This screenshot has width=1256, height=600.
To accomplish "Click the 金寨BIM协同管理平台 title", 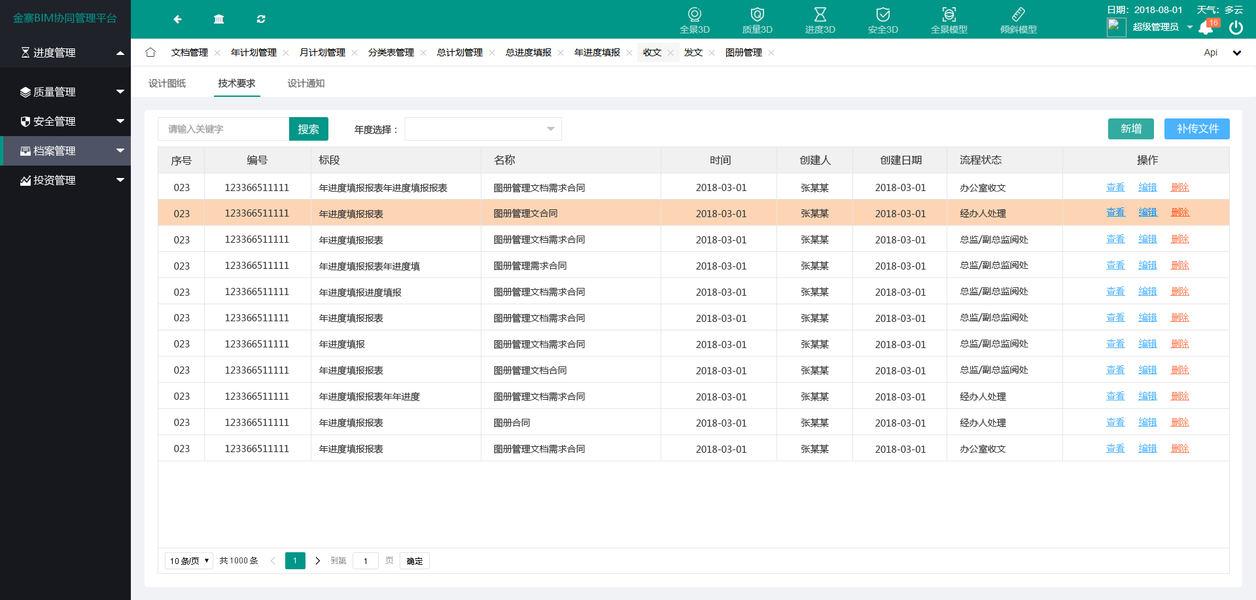I will coord(65,19).
